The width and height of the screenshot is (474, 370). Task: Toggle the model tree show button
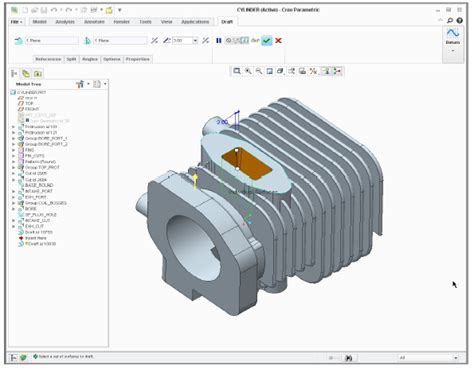click(x=14, y=73)
